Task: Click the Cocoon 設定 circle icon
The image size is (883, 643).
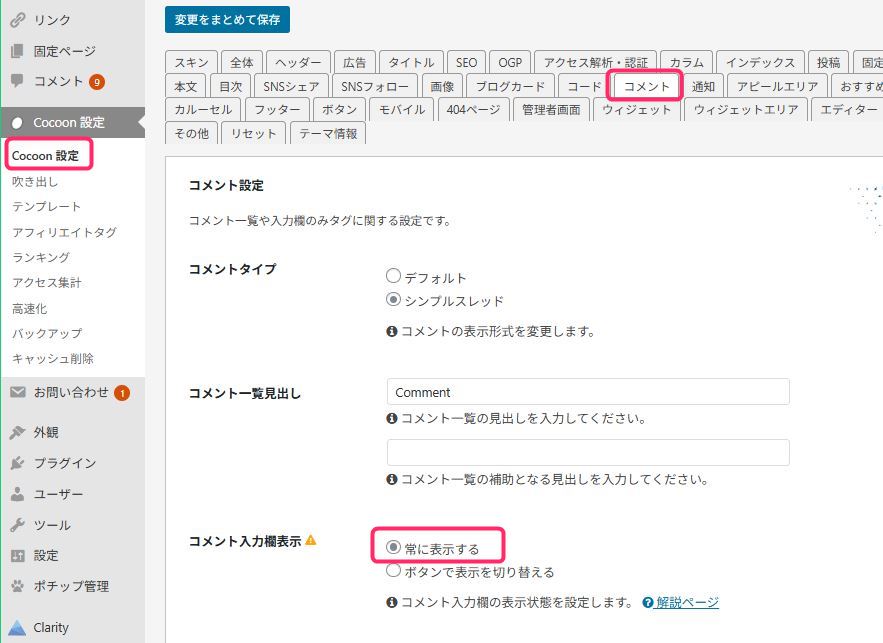Action: (x=17, y=122)
